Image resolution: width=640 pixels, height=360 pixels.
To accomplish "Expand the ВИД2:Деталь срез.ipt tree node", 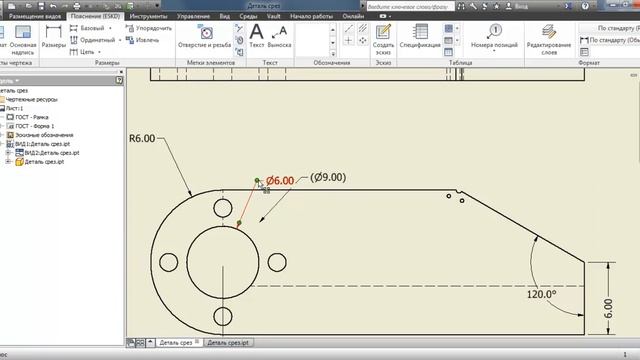I will pyautogui.click(x=8, y=153).
